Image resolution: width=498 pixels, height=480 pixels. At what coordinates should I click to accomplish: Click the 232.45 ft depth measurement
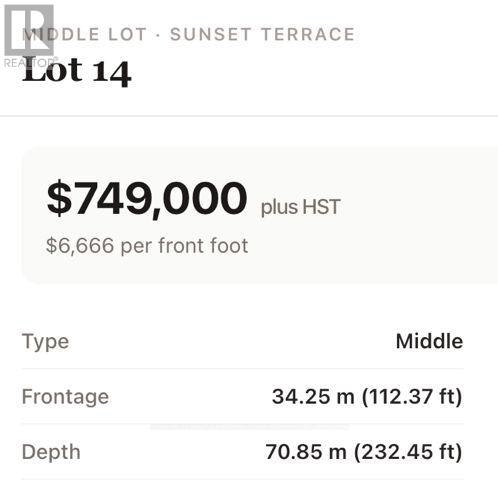(408, 452)
